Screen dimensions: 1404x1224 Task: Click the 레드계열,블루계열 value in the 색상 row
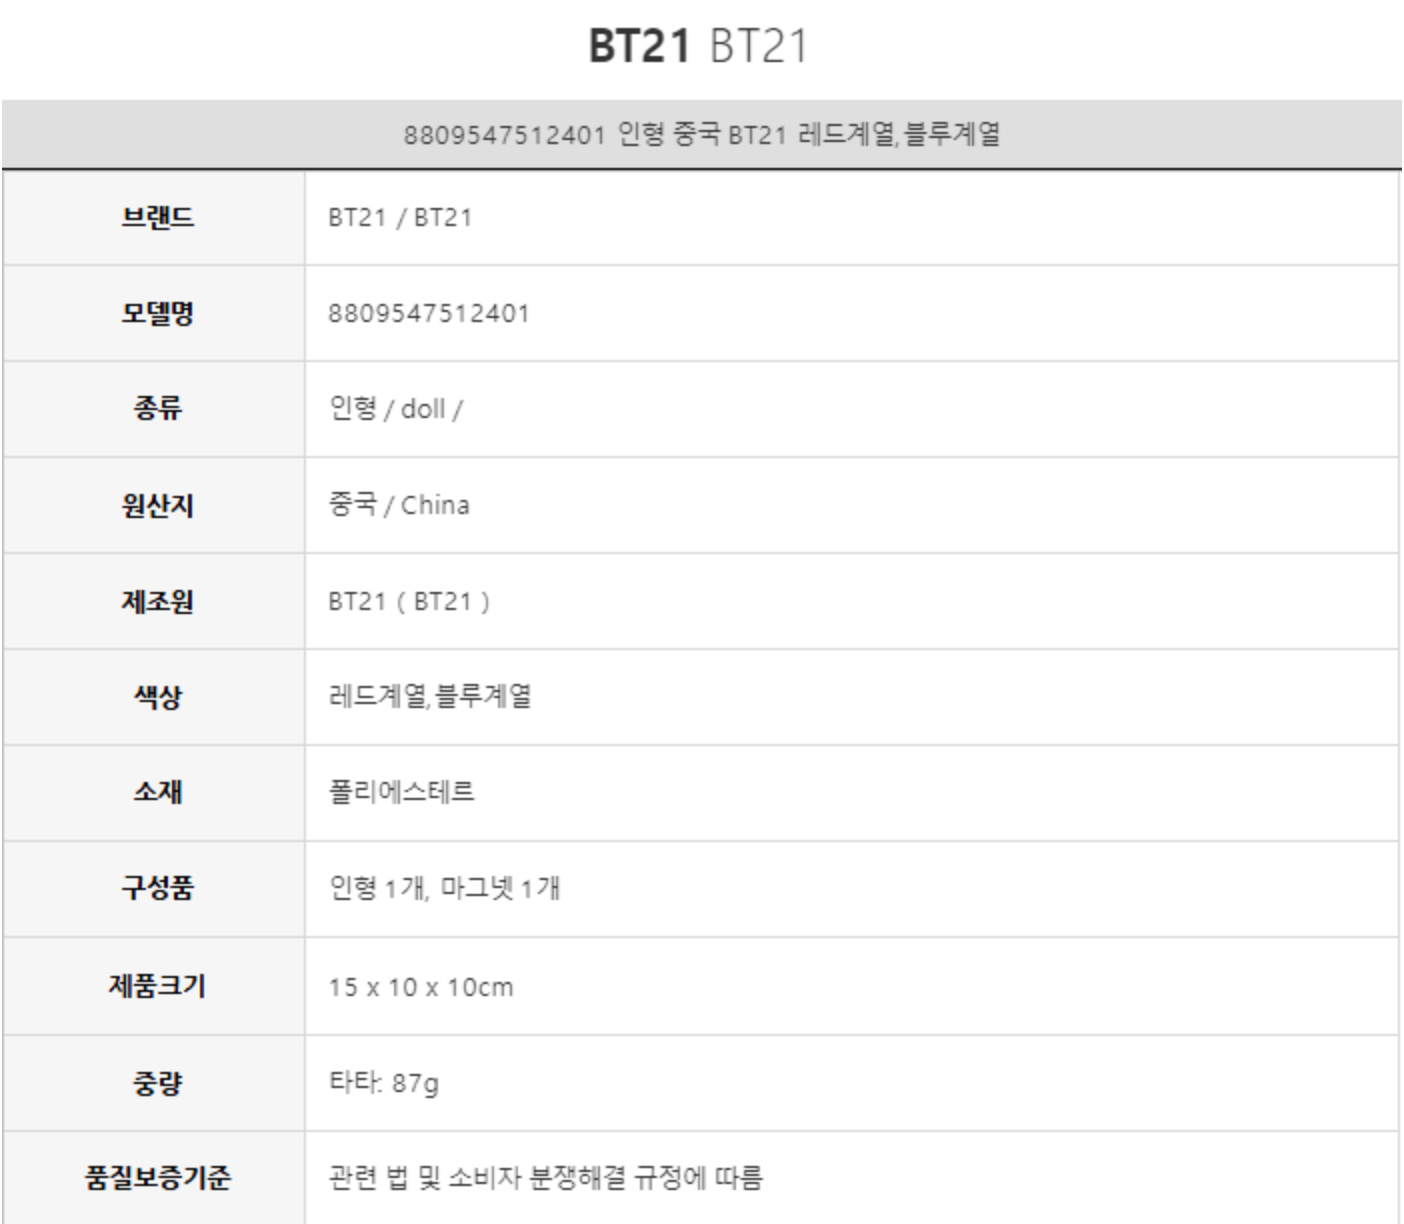[430, 697]
